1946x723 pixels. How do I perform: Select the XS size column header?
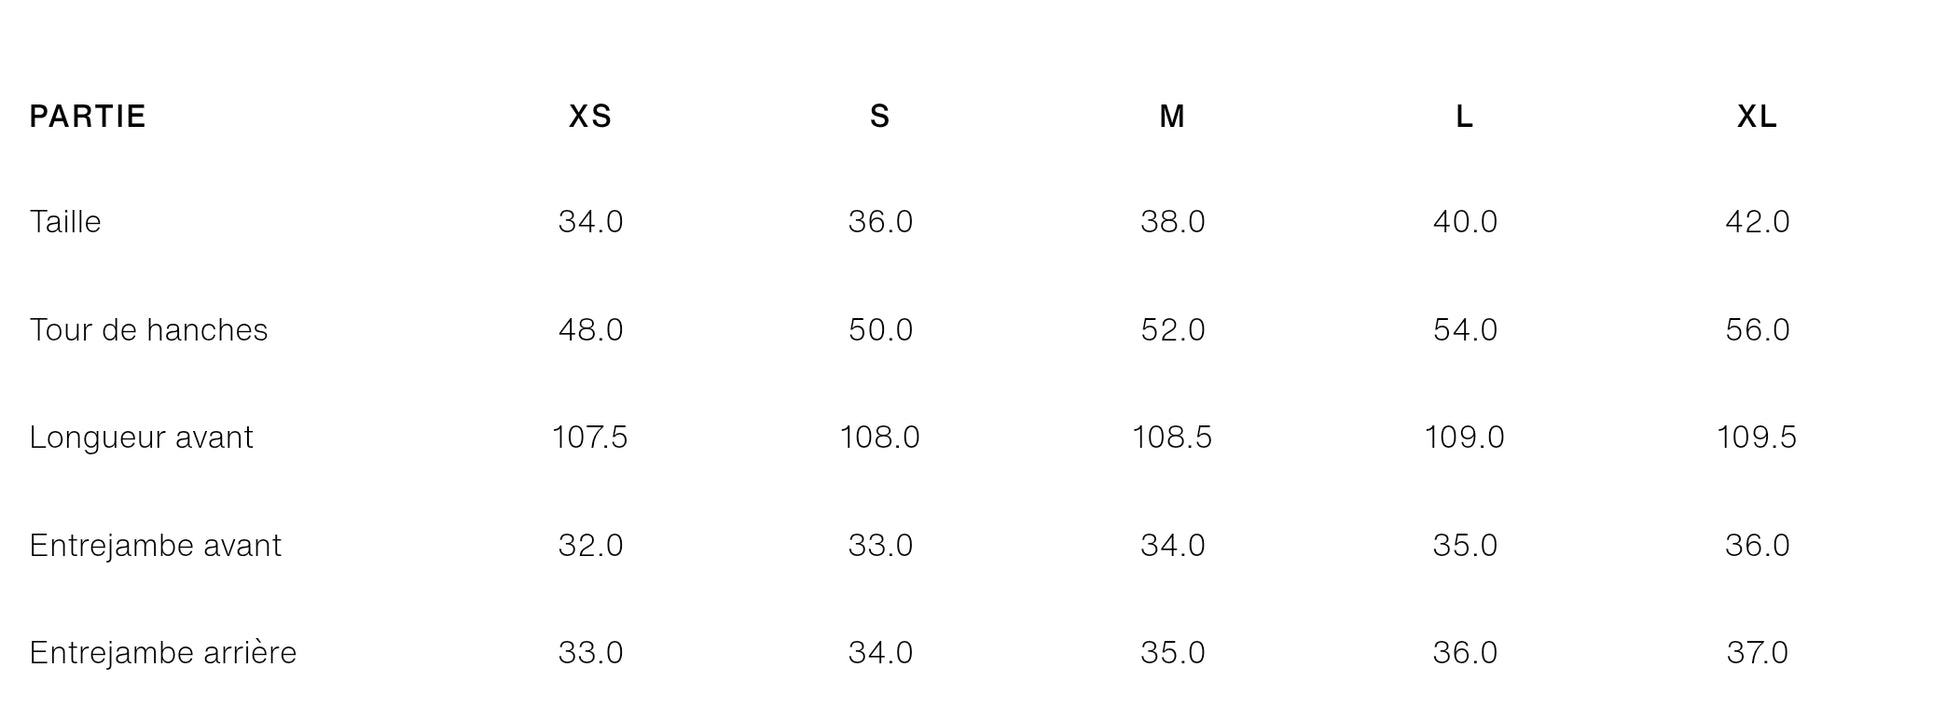coord(590,117)
